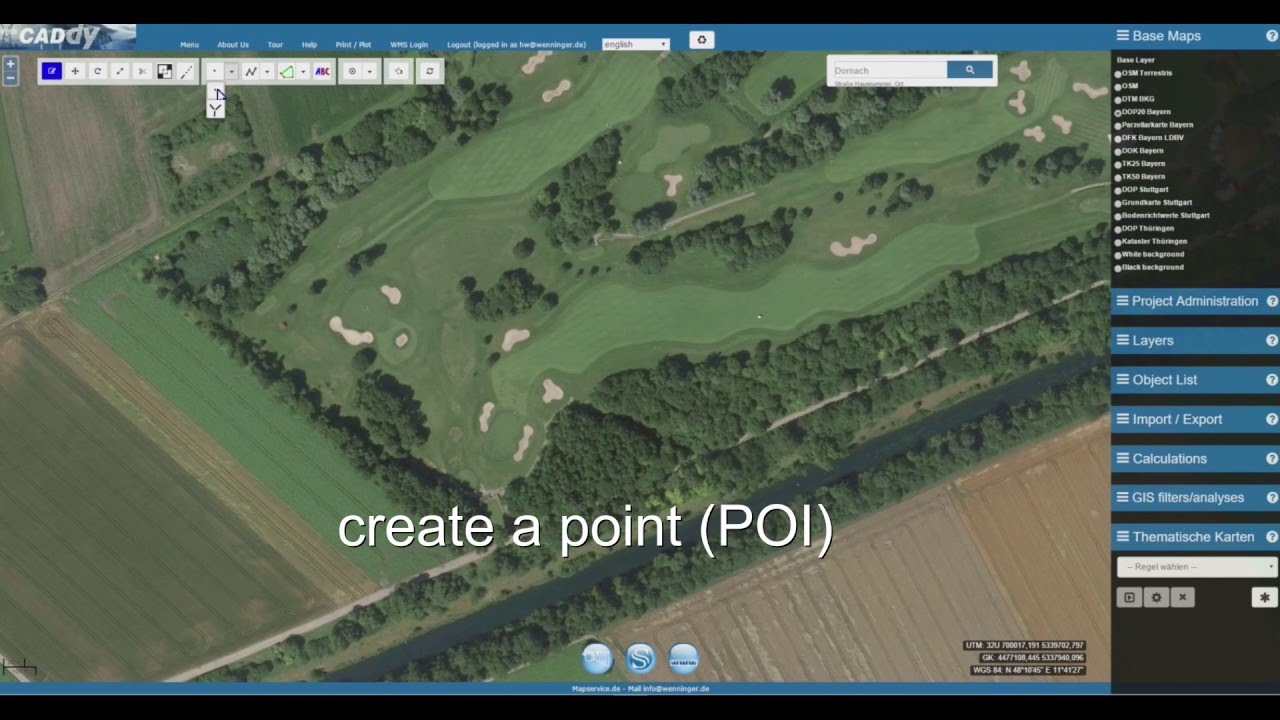Select the OSM base layer radio
The width and height of the screenshot is (1280, 720).
pos(1118,87)
